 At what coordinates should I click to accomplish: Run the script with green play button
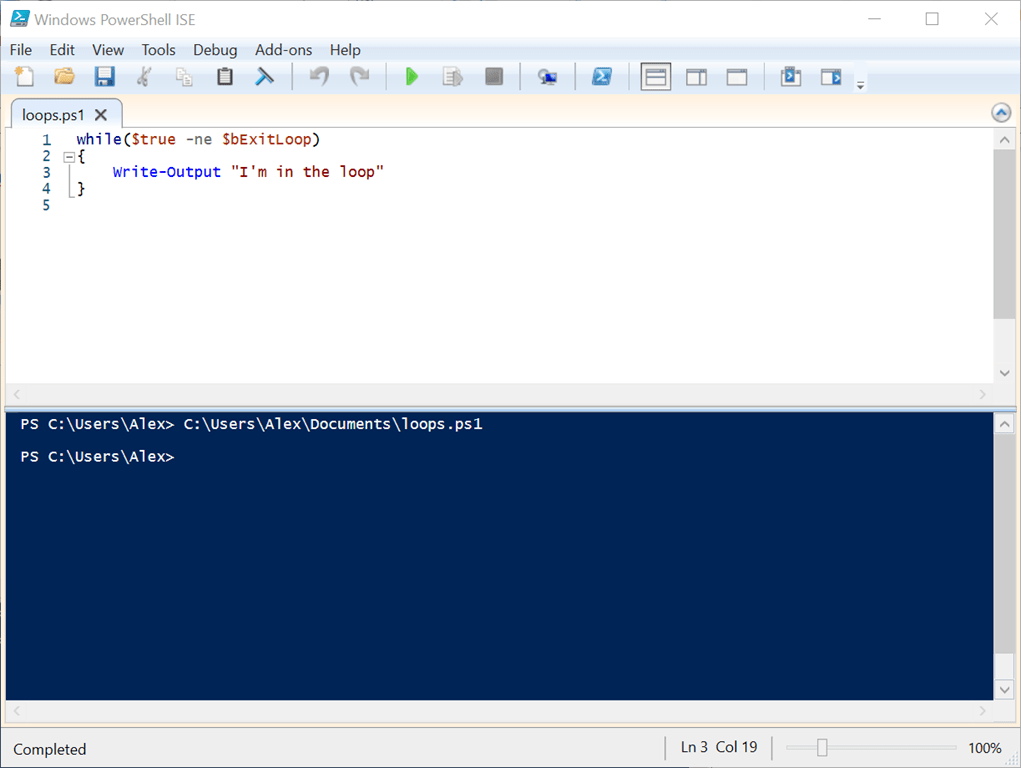(x=412, y=77)
